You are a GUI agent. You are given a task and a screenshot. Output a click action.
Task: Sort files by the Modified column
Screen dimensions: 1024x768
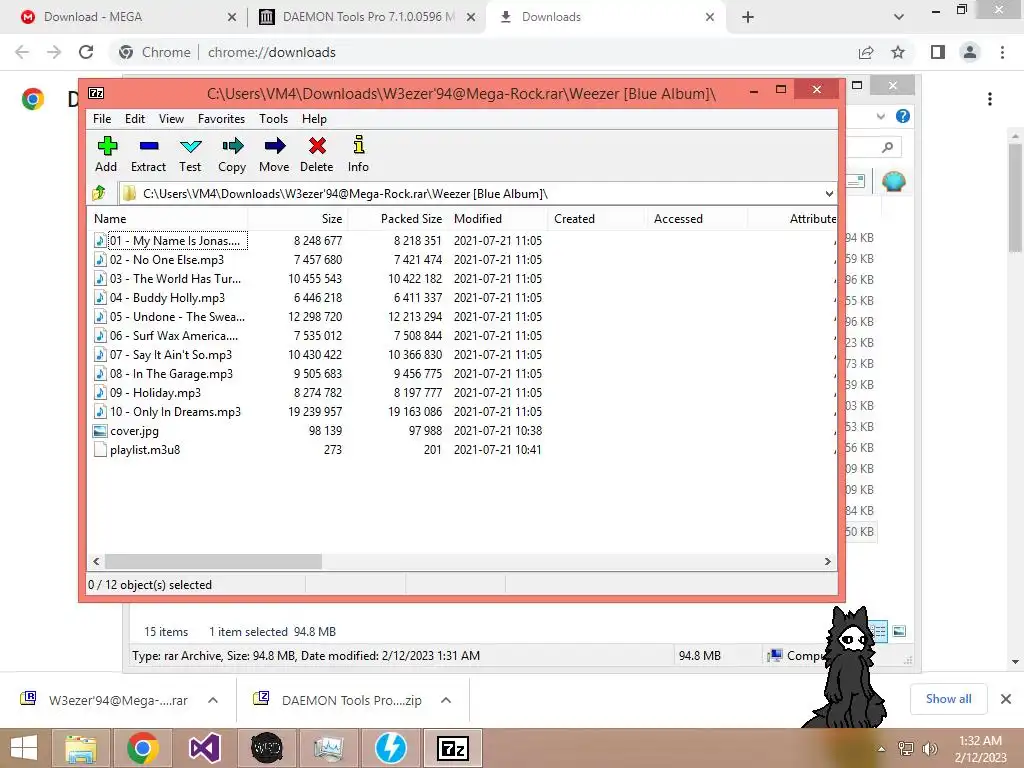(x=498, y=219)
